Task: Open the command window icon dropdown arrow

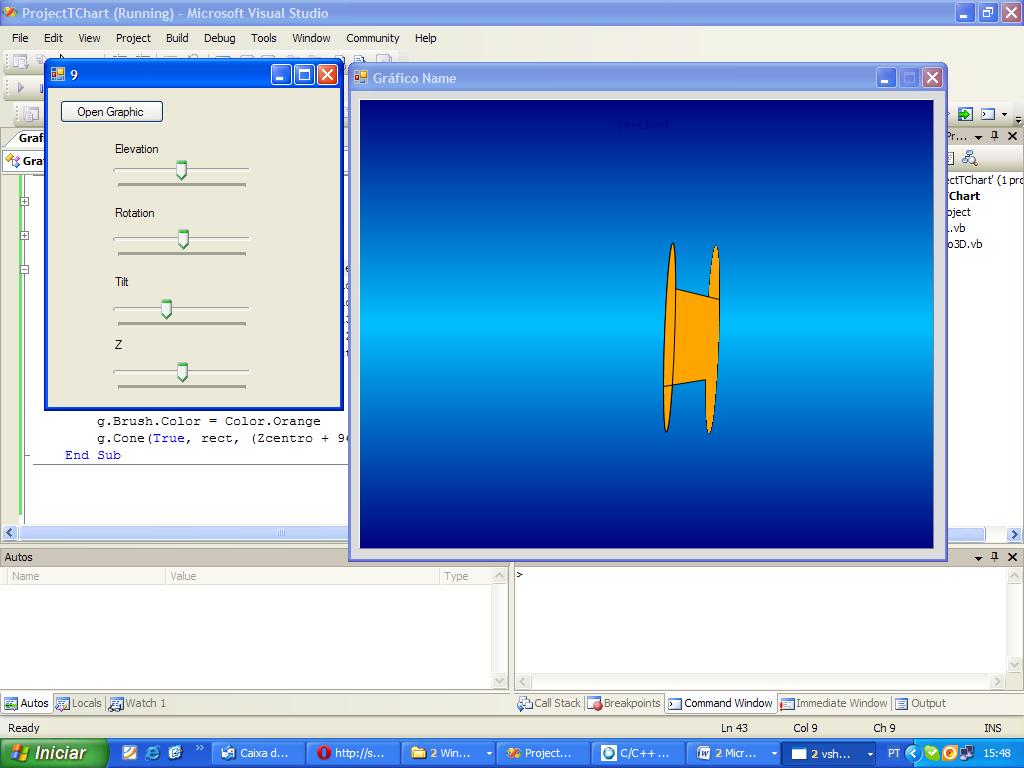Action: [x=1004, y=114]
